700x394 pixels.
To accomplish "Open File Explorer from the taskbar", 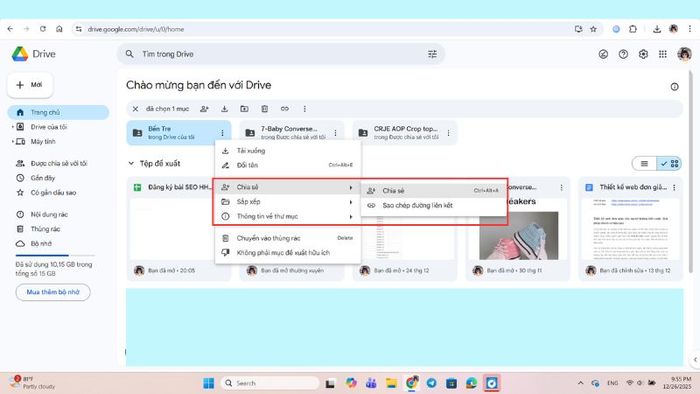I will (x=392, y=383).
